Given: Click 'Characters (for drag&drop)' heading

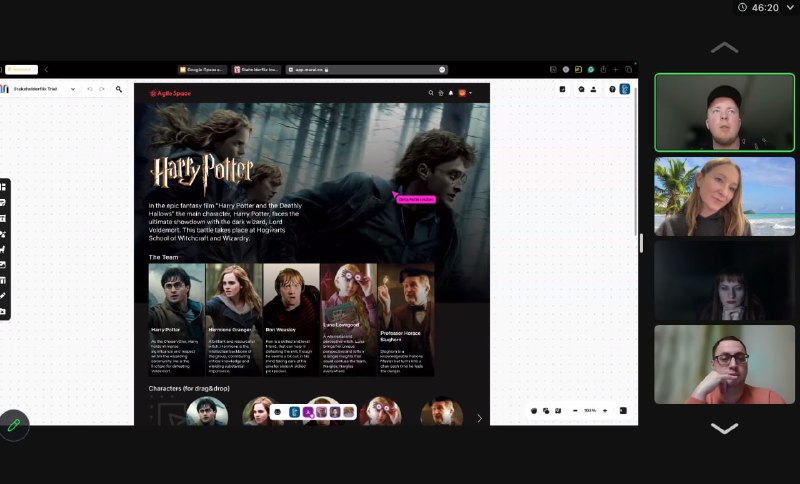Looking at the screenshot, I should tap(189, 389).
